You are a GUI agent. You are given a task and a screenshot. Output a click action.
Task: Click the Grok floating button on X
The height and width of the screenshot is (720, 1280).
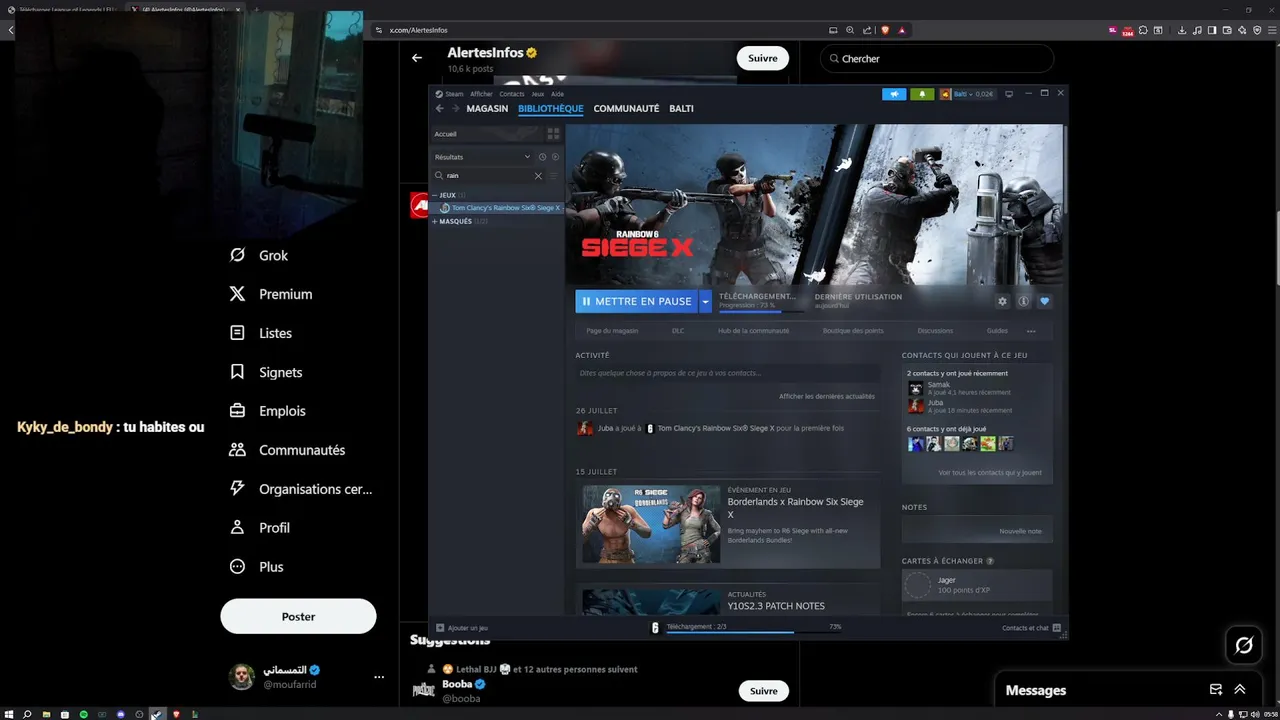coord(1244,645)
